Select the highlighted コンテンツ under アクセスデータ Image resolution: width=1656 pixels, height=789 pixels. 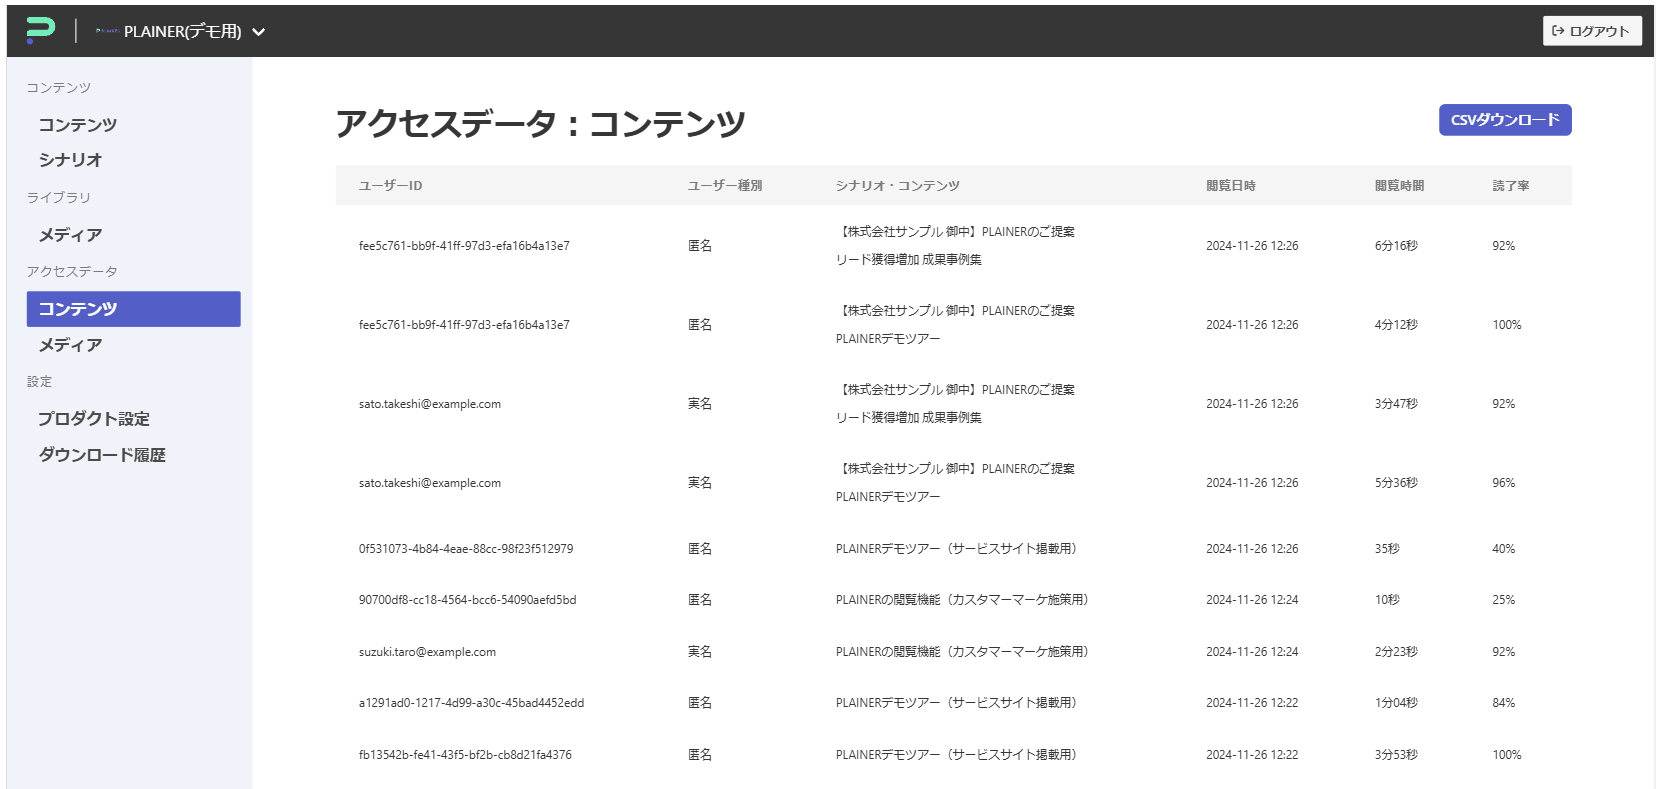(x=134, y=309)
